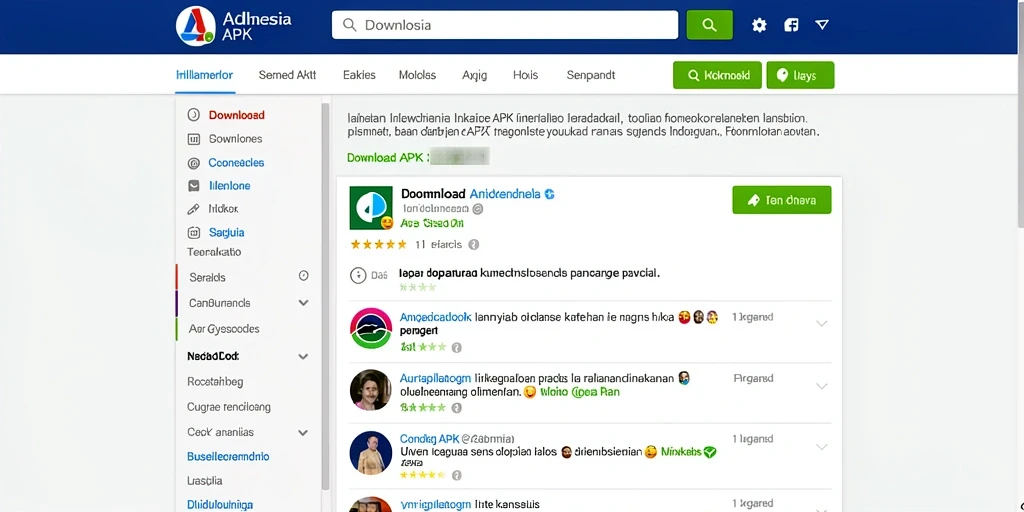Click the sidebar vertical scrollbar
This screenshot has width=1024, height=512.
click(x=325, y=297)
